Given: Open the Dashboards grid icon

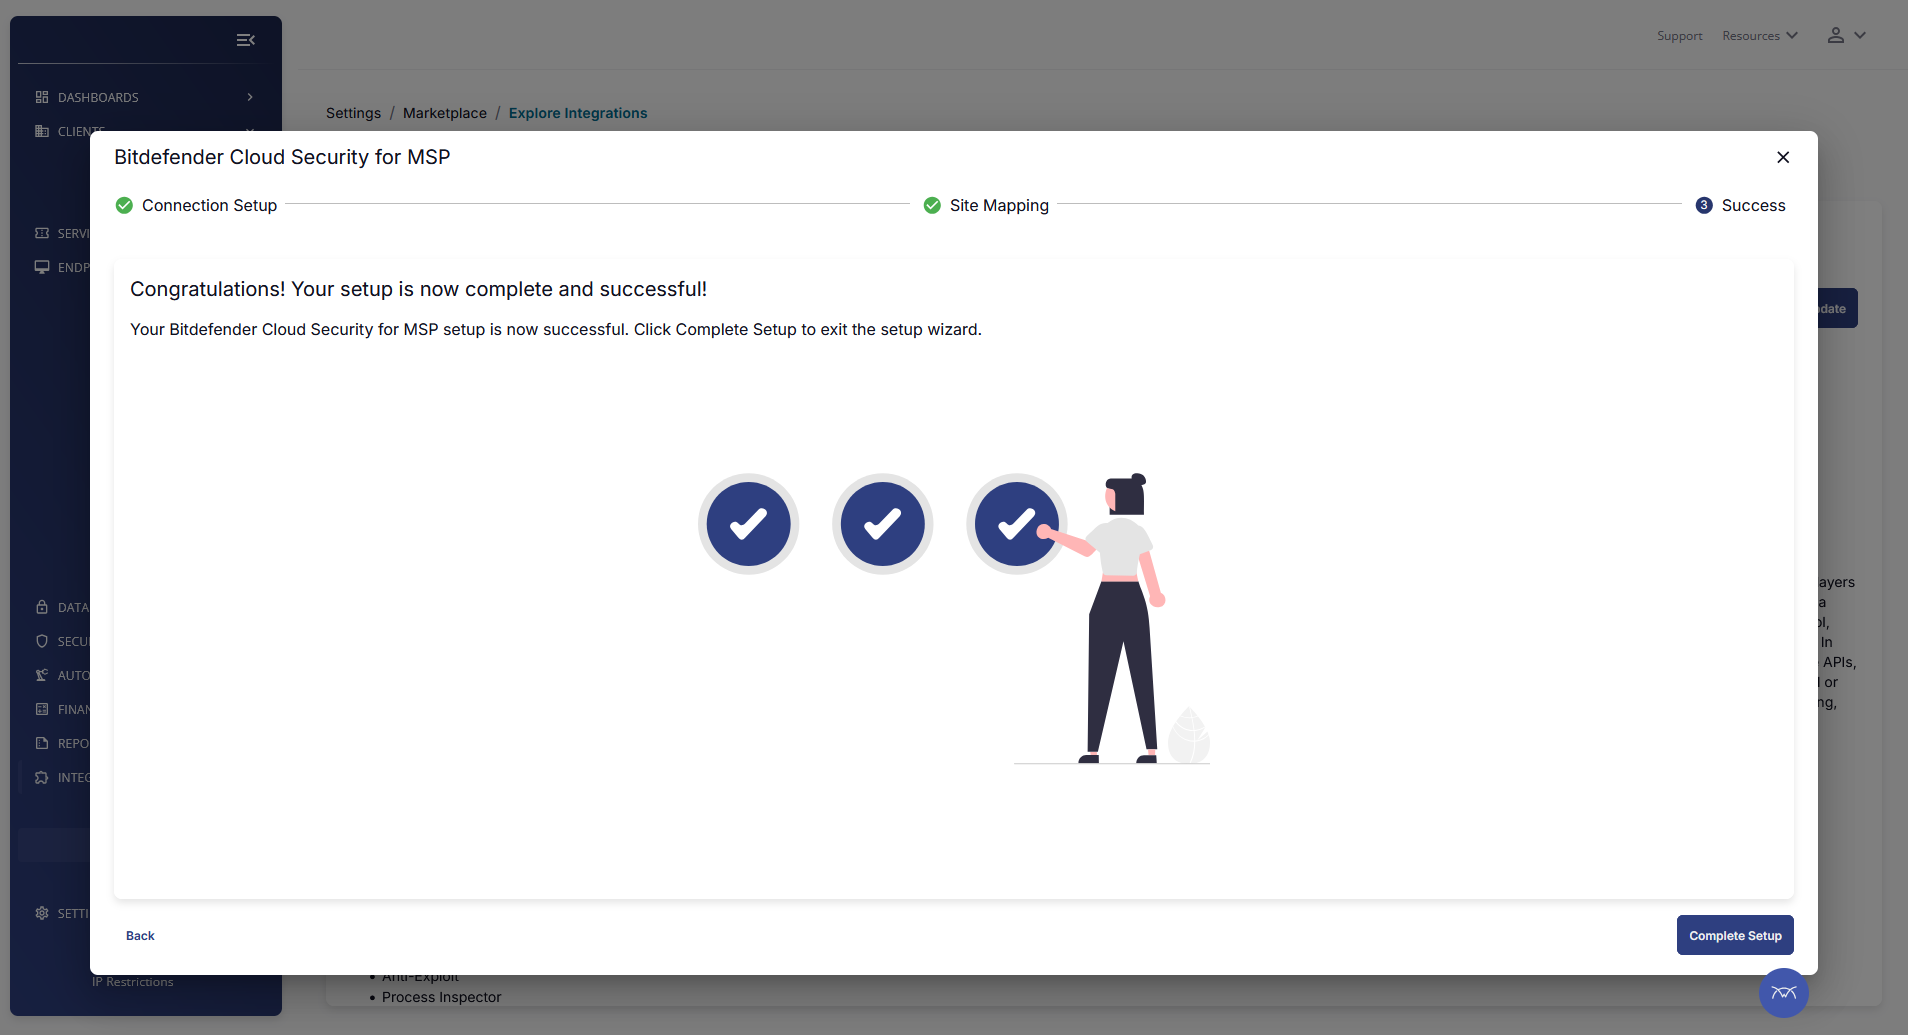Looking at the screenshot, I should click(42, 97).
